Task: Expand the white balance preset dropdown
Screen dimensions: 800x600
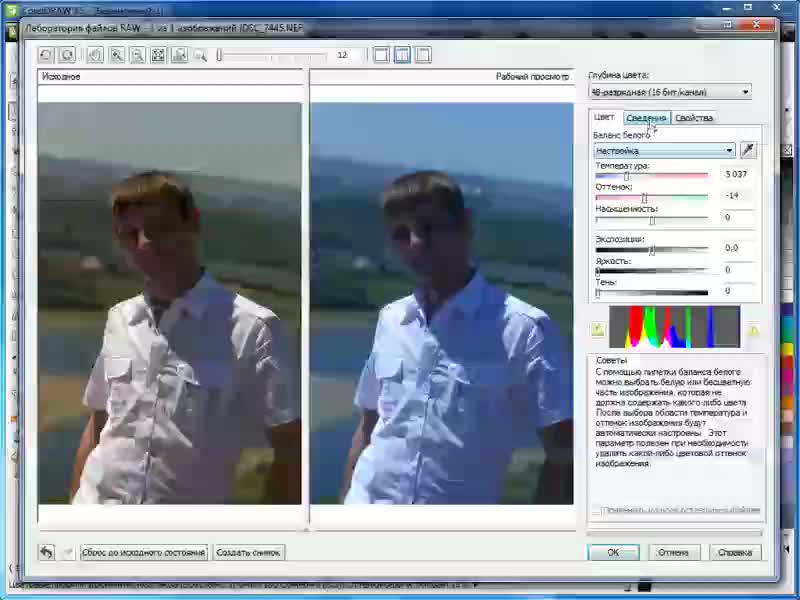Action: 730,150
